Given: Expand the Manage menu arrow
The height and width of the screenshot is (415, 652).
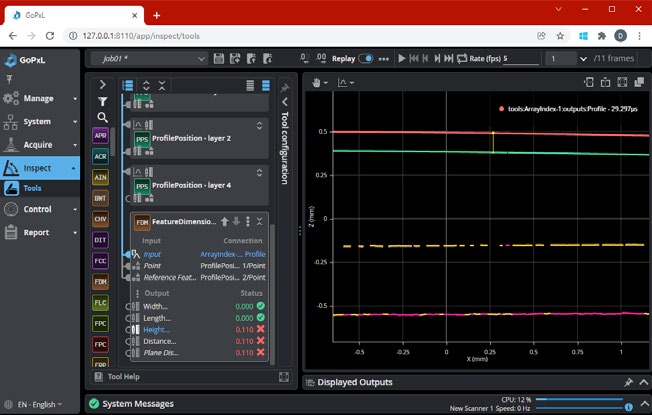Looking at the screenshot, I should pos(75,99).
